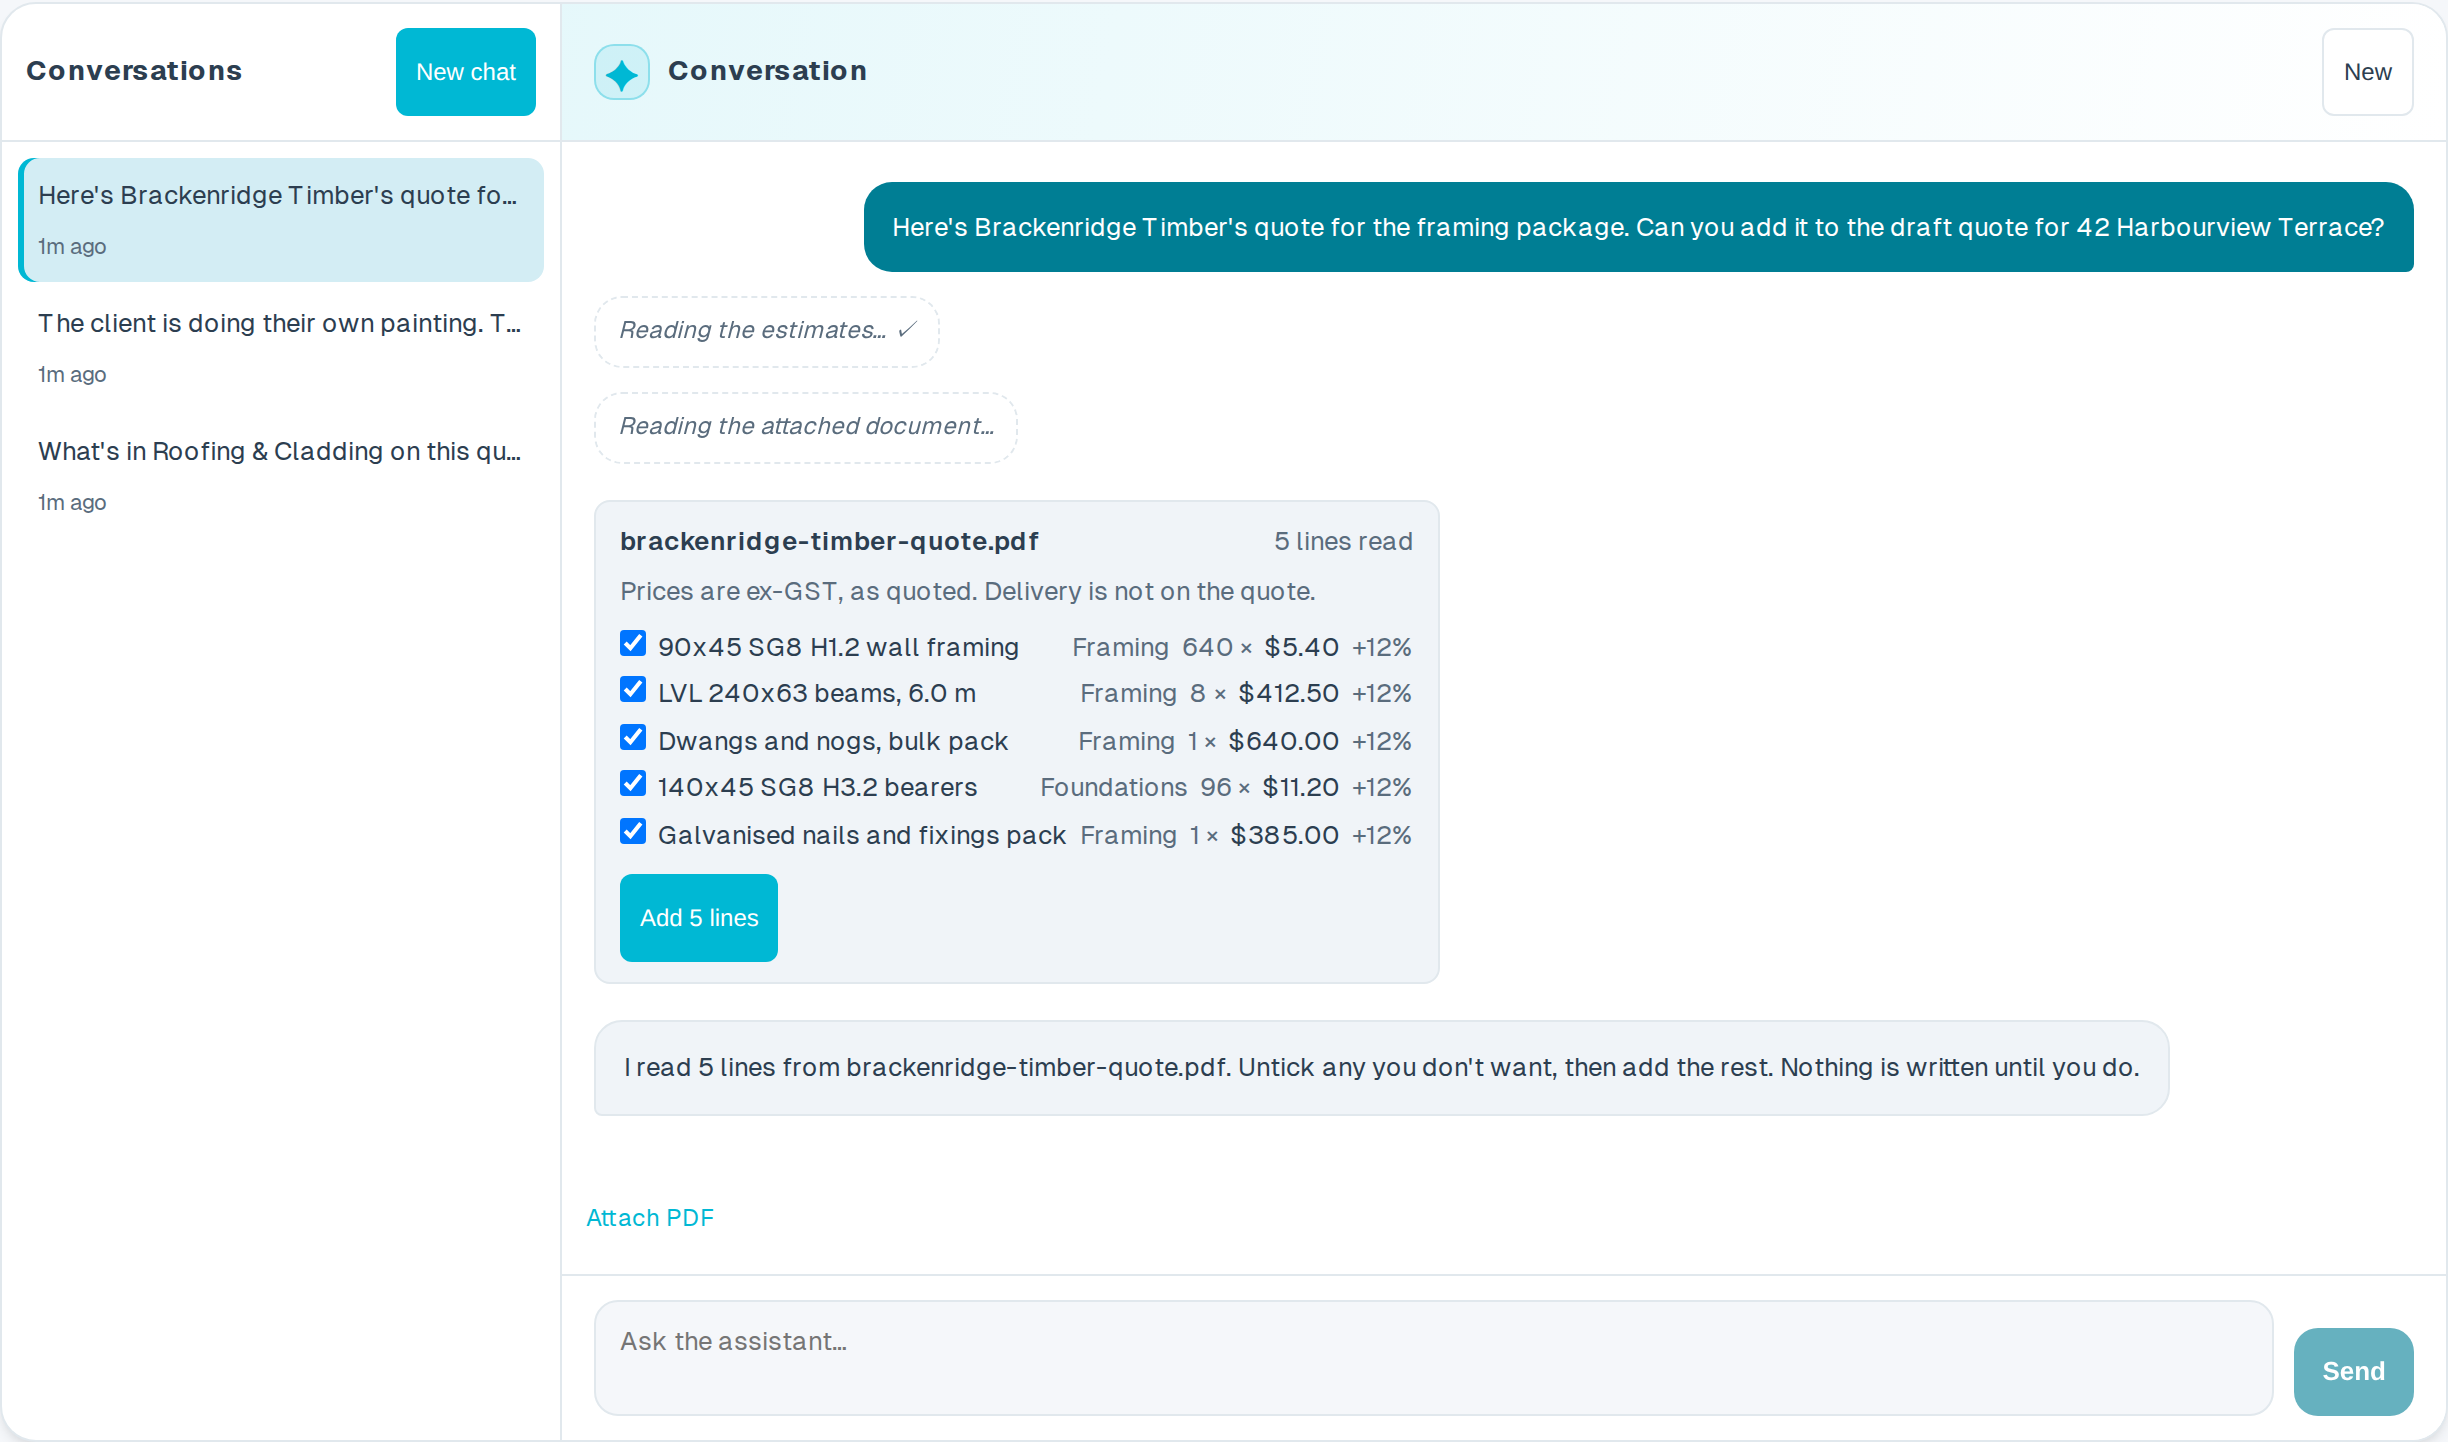Screen dimensions: 2448x1442
Task: Open the Roofing & Cladding conversation
Action: (281, 476)
